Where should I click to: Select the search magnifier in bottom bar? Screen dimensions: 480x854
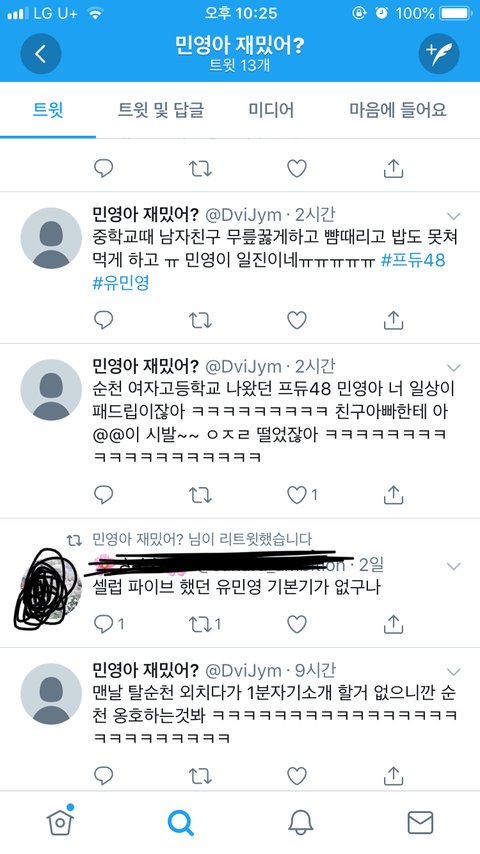[180, 822]
